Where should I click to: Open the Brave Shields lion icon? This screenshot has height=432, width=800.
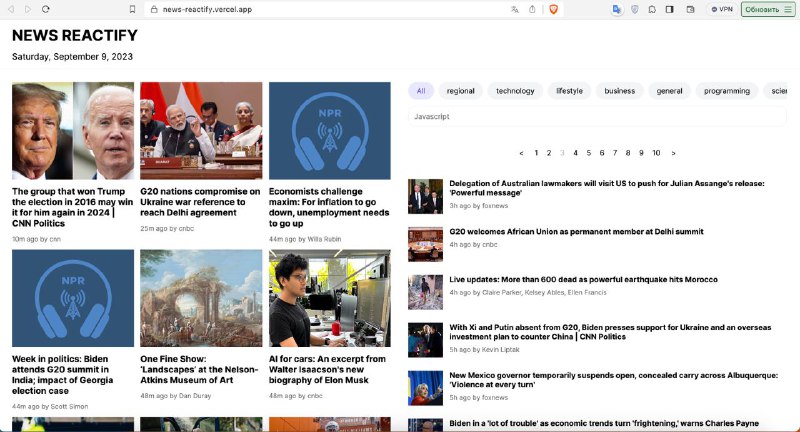[553, 9]
